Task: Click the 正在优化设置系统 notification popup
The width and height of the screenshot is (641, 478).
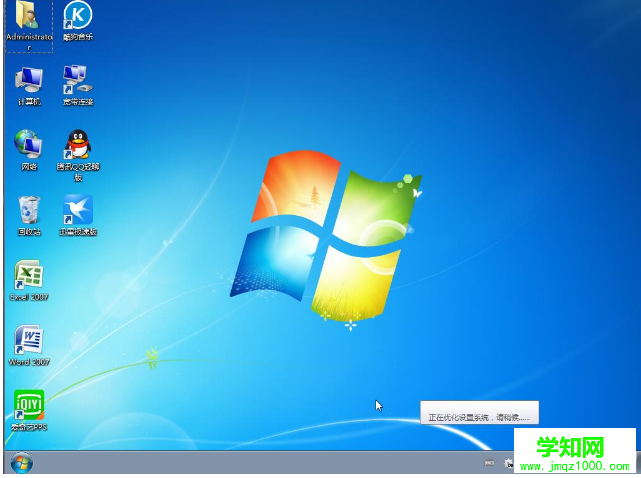Action: (x=479, y=413)
